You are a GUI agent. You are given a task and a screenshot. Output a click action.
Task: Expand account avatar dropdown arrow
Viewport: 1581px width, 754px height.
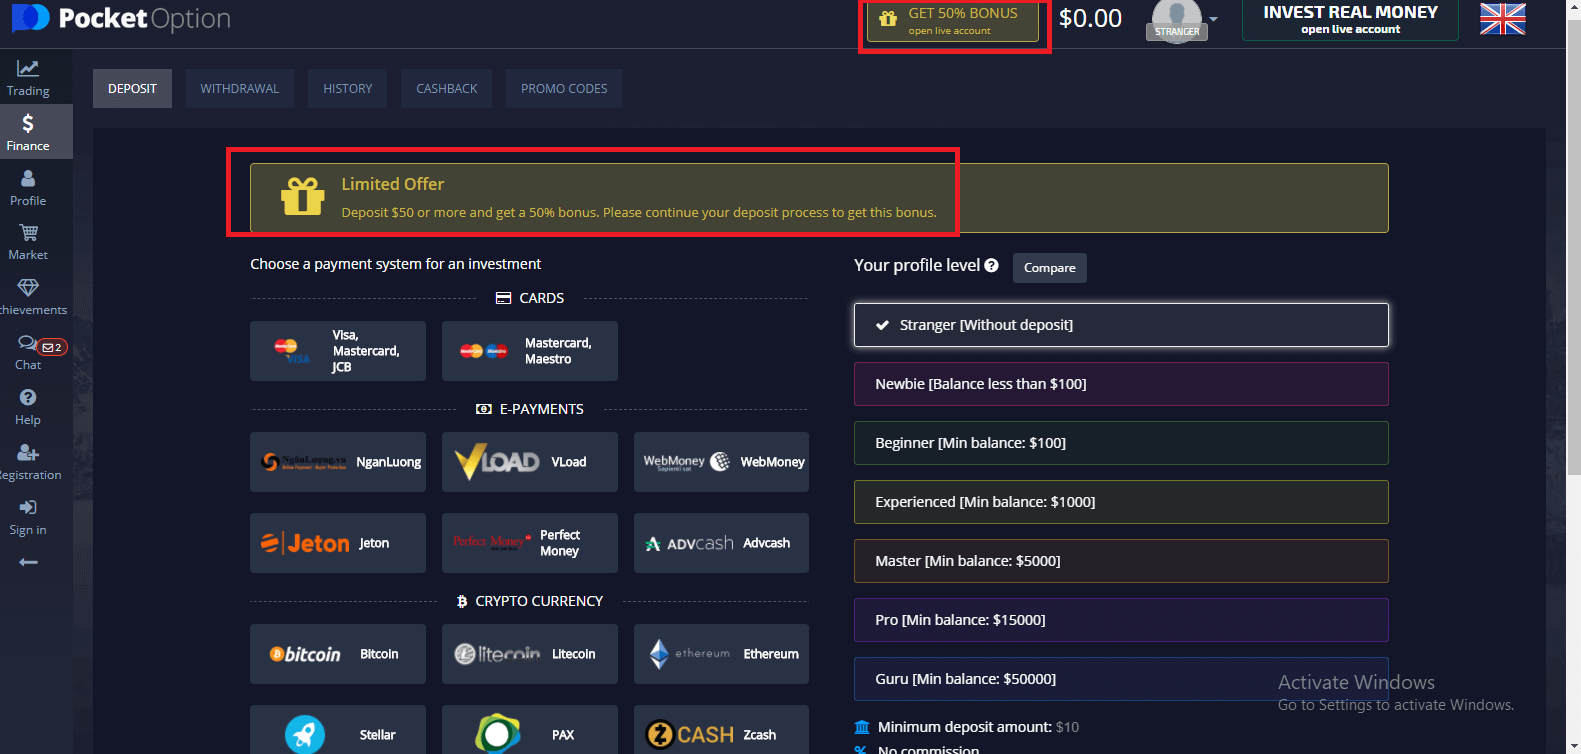1213,19
